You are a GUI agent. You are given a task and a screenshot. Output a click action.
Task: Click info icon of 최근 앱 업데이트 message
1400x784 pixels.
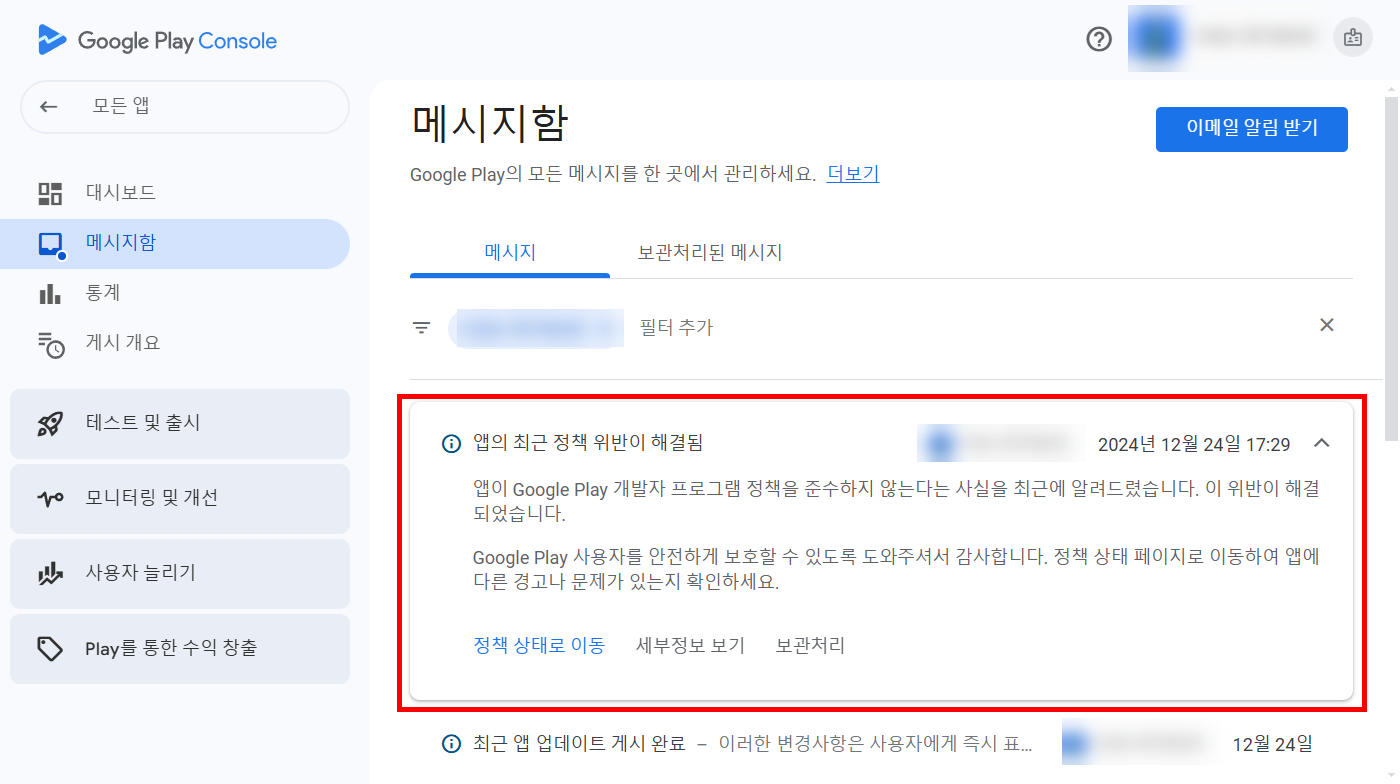[x=451, y=744]
